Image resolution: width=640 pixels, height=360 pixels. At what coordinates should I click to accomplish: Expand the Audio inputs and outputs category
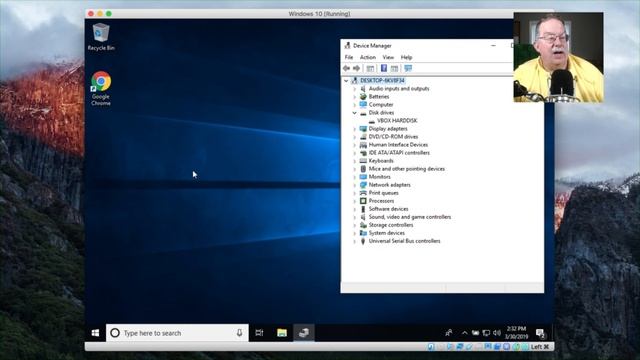point(354,89)
